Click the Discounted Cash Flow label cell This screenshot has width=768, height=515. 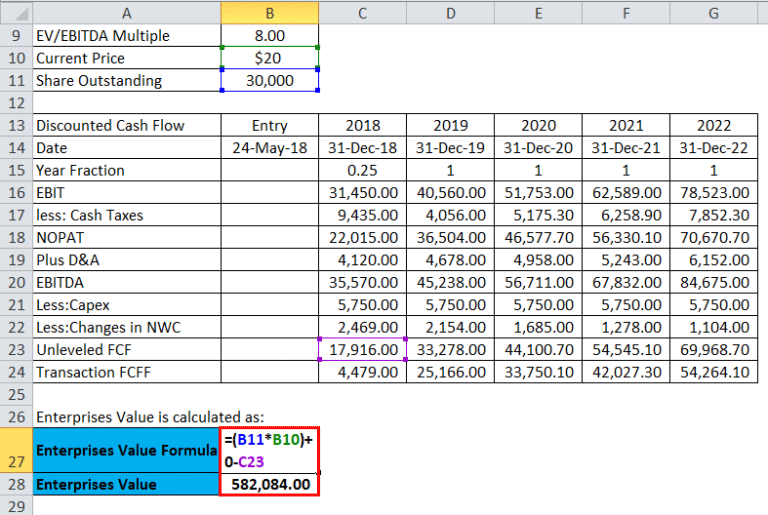127,125
